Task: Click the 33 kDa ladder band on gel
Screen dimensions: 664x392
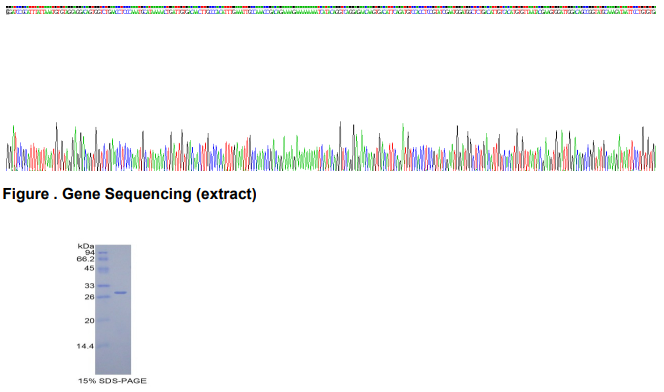Action: (103, 286)
